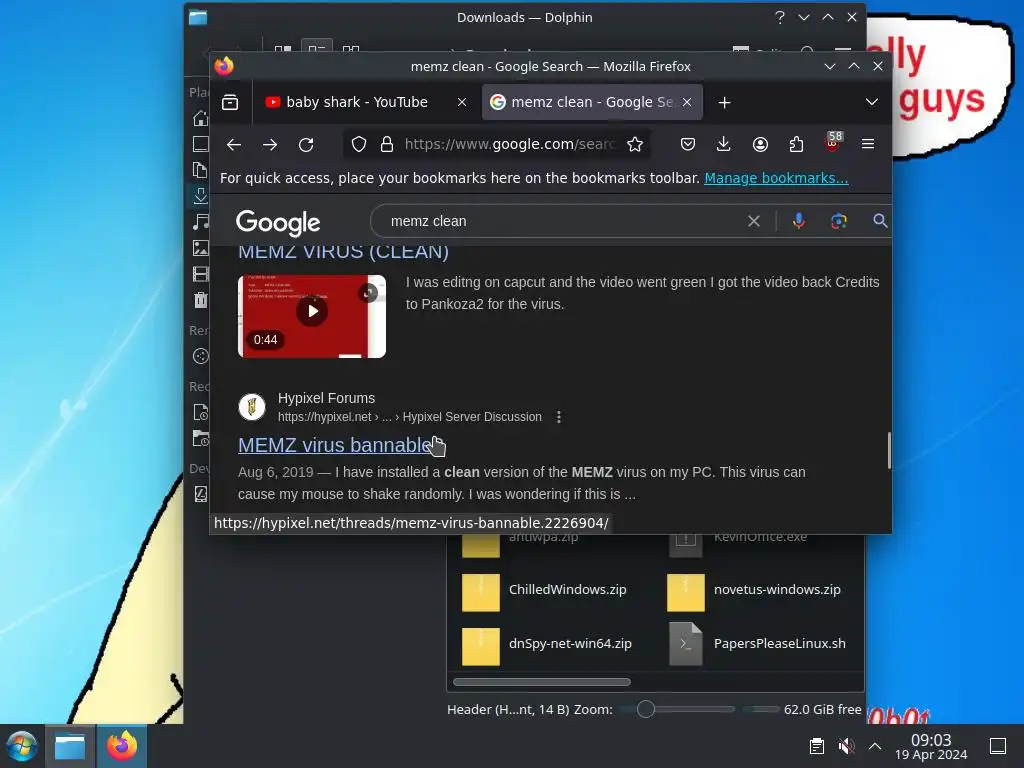Close the baby shark YouTube tab
Image resolution: width=1024 pixels, height=768 pixels.
pyautogui.click(x=462, y=103)
